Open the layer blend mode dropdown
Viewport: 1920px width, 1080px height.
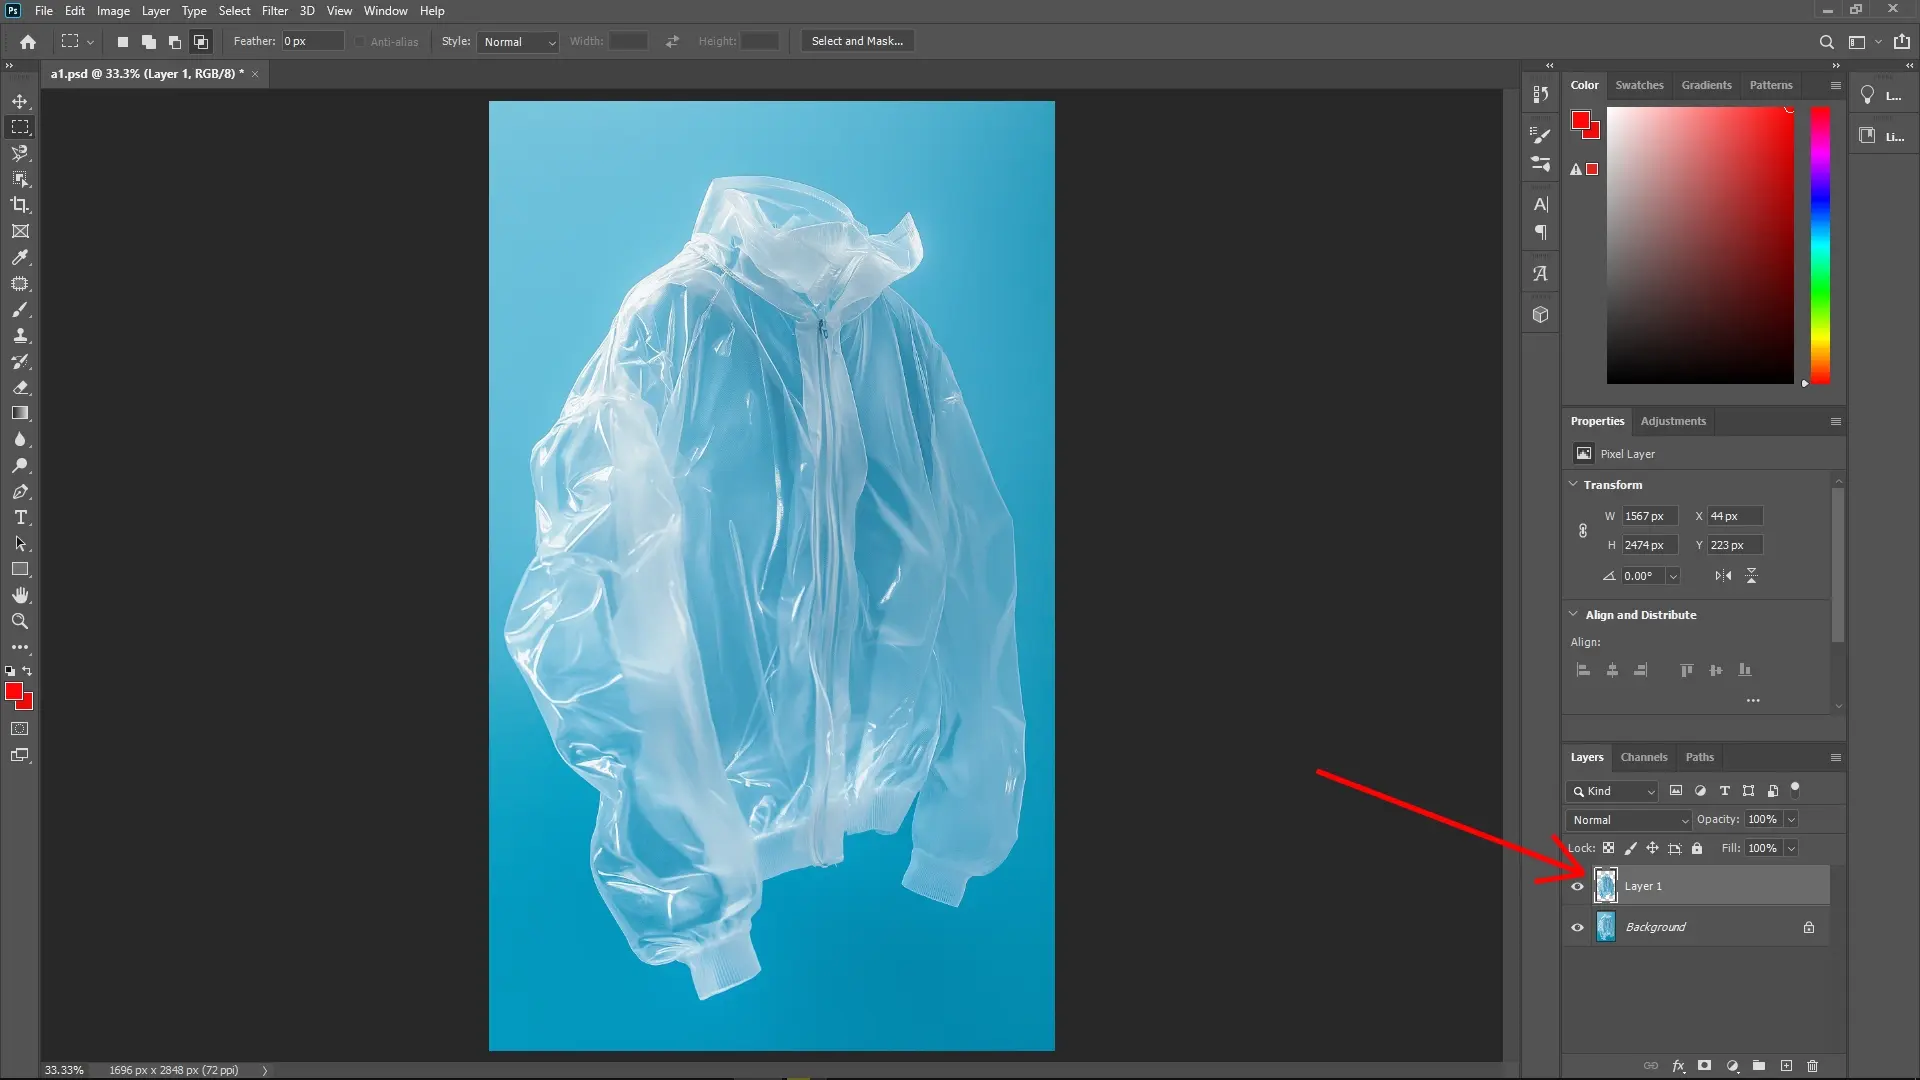point(1627,819)
